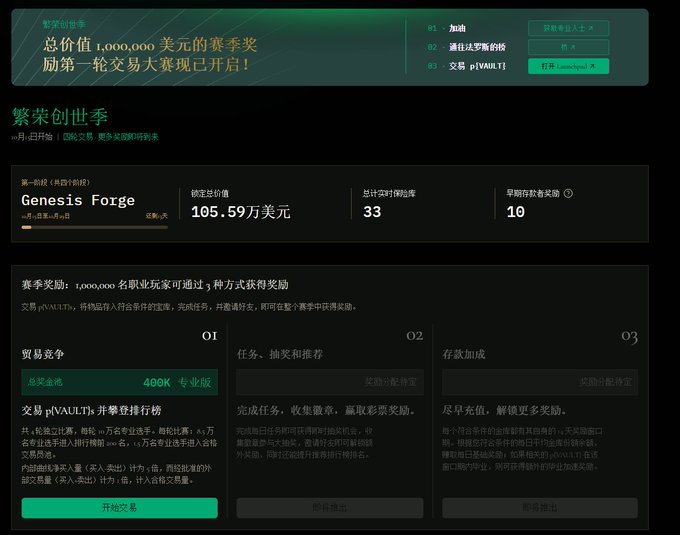The image size is (680, 535).
Task: Click the Genesis Forge phase progress bar
Action: click(x=95, y=227)
